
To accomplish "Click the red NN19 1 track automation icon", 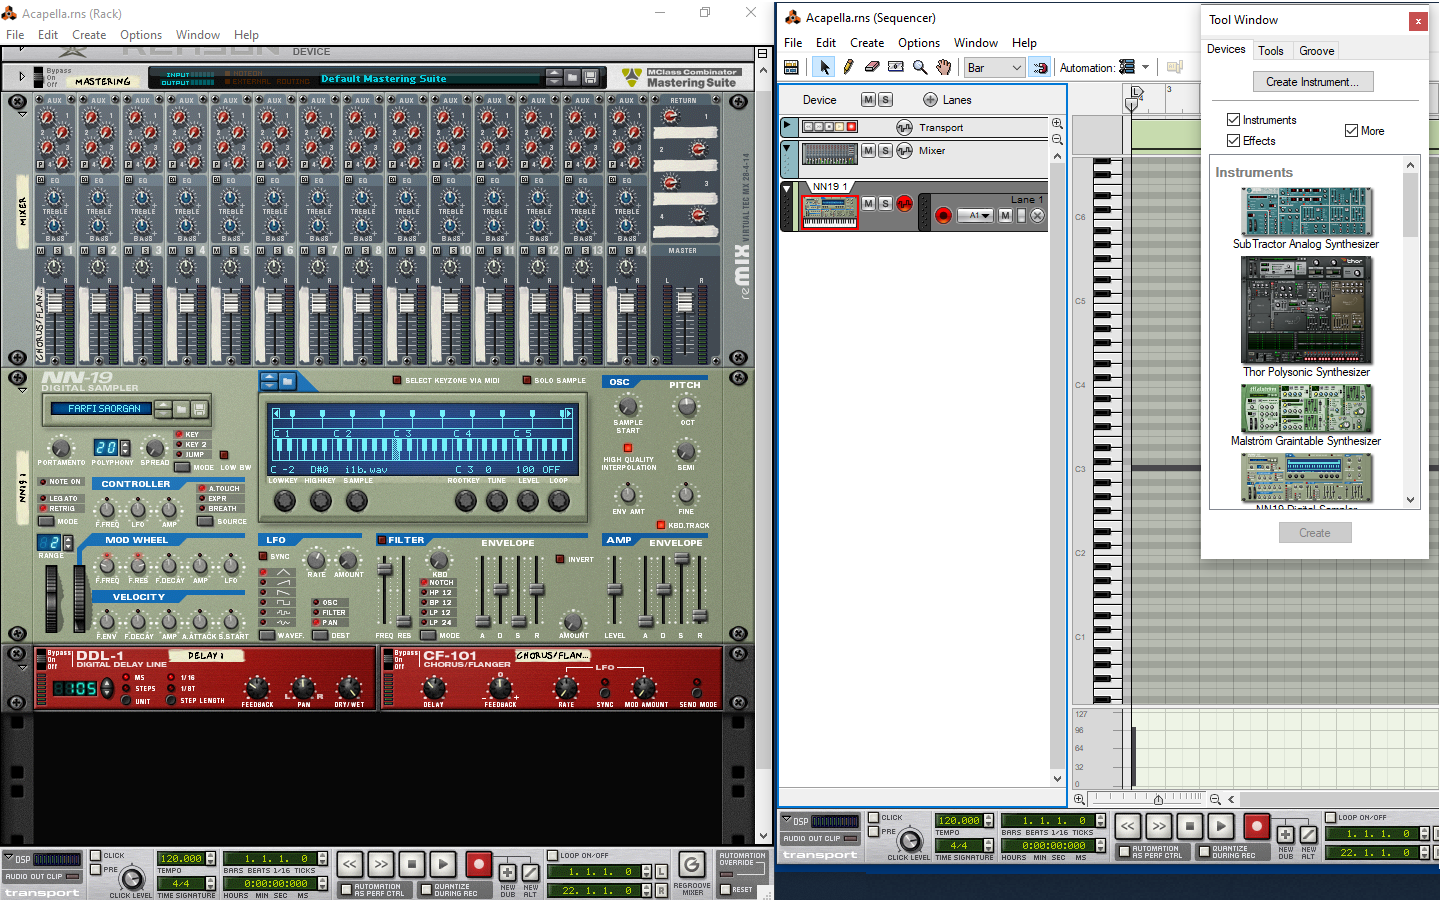I will [x=904, y=204].
